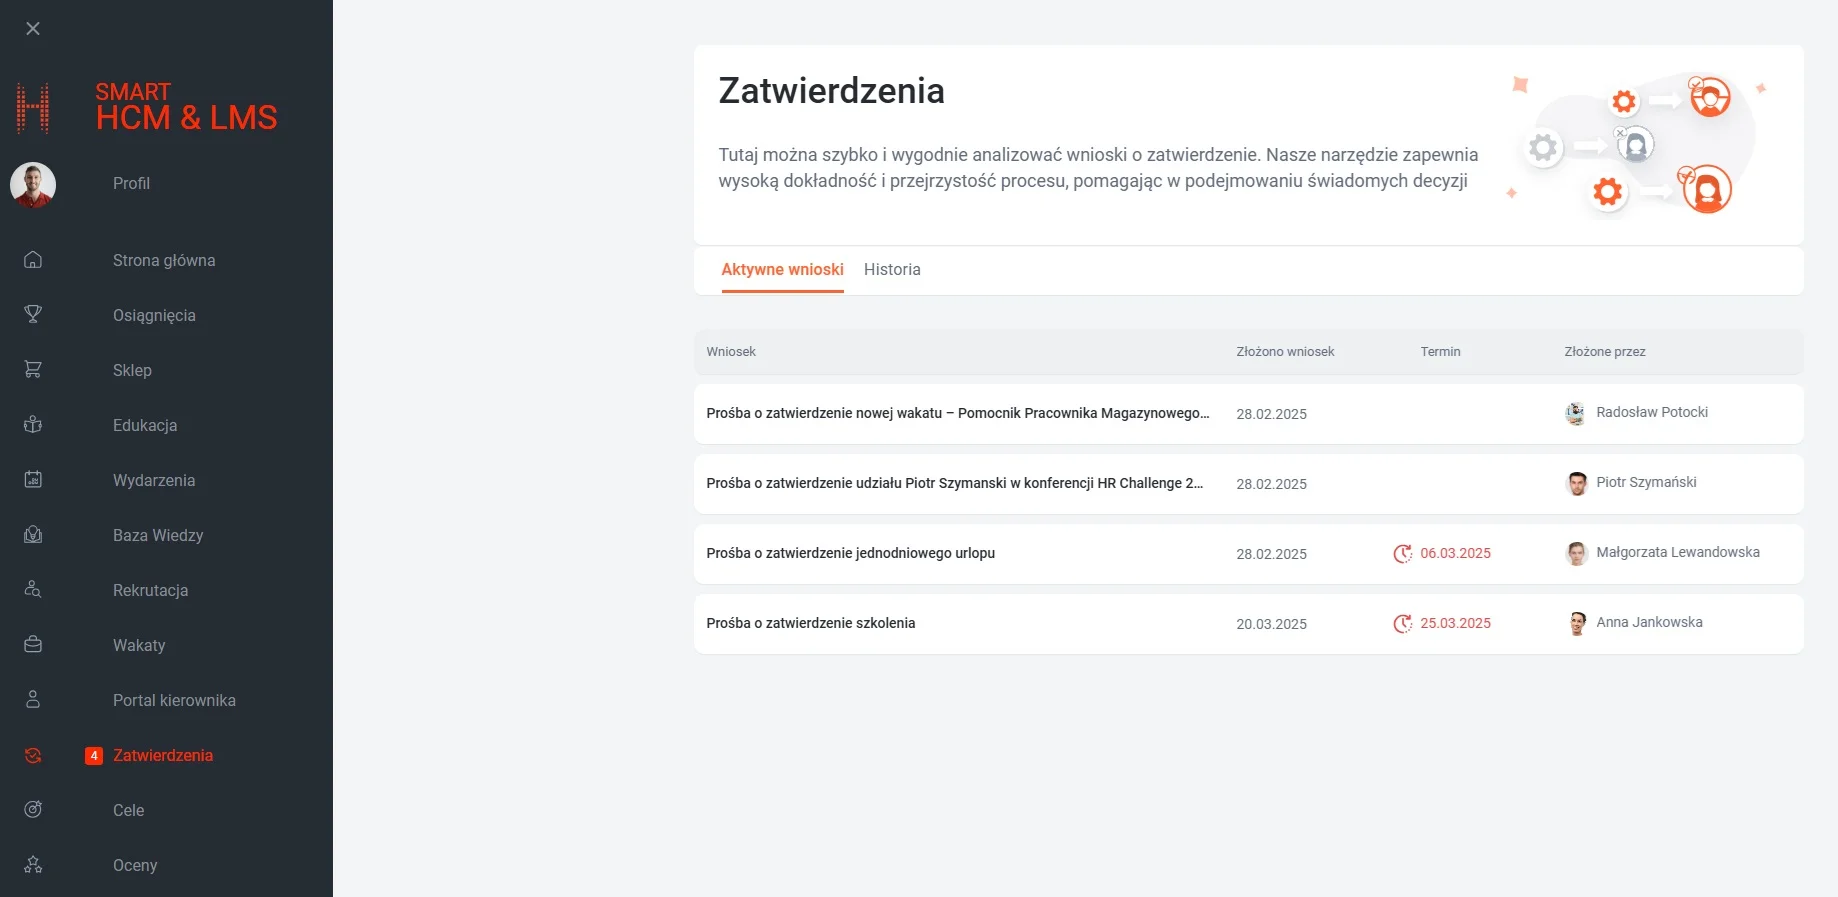Open the jednodniowego urlopu approval request

pyautogui.click(x=850, y=553)
